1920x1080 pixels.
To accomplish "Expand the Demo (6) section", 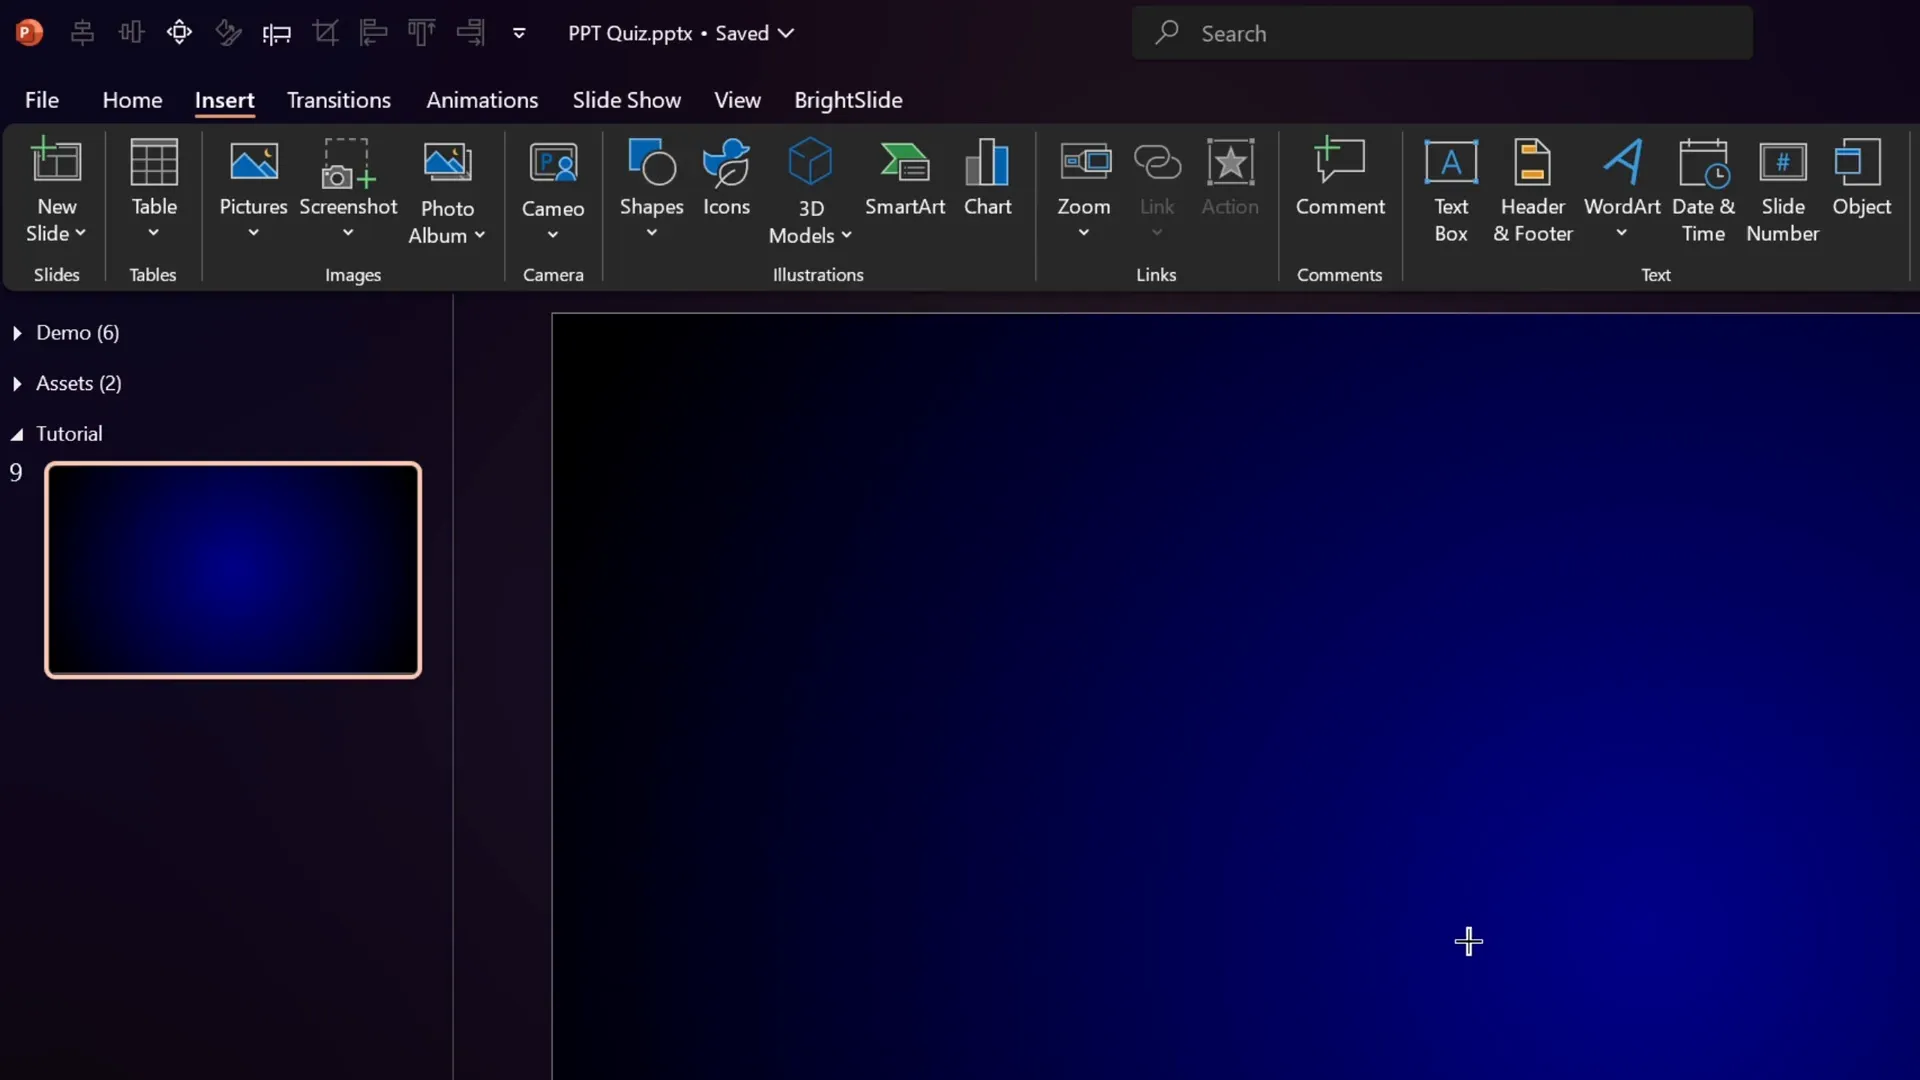I will pyautogui.click(x=17, y=333).
